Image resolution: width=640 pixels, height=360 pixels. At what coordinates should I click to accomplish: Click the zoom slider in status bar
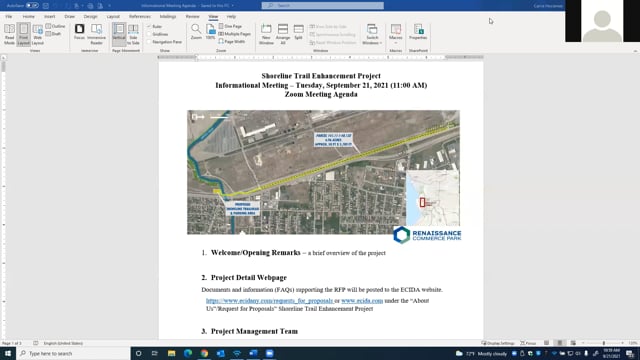click(603, 343)
